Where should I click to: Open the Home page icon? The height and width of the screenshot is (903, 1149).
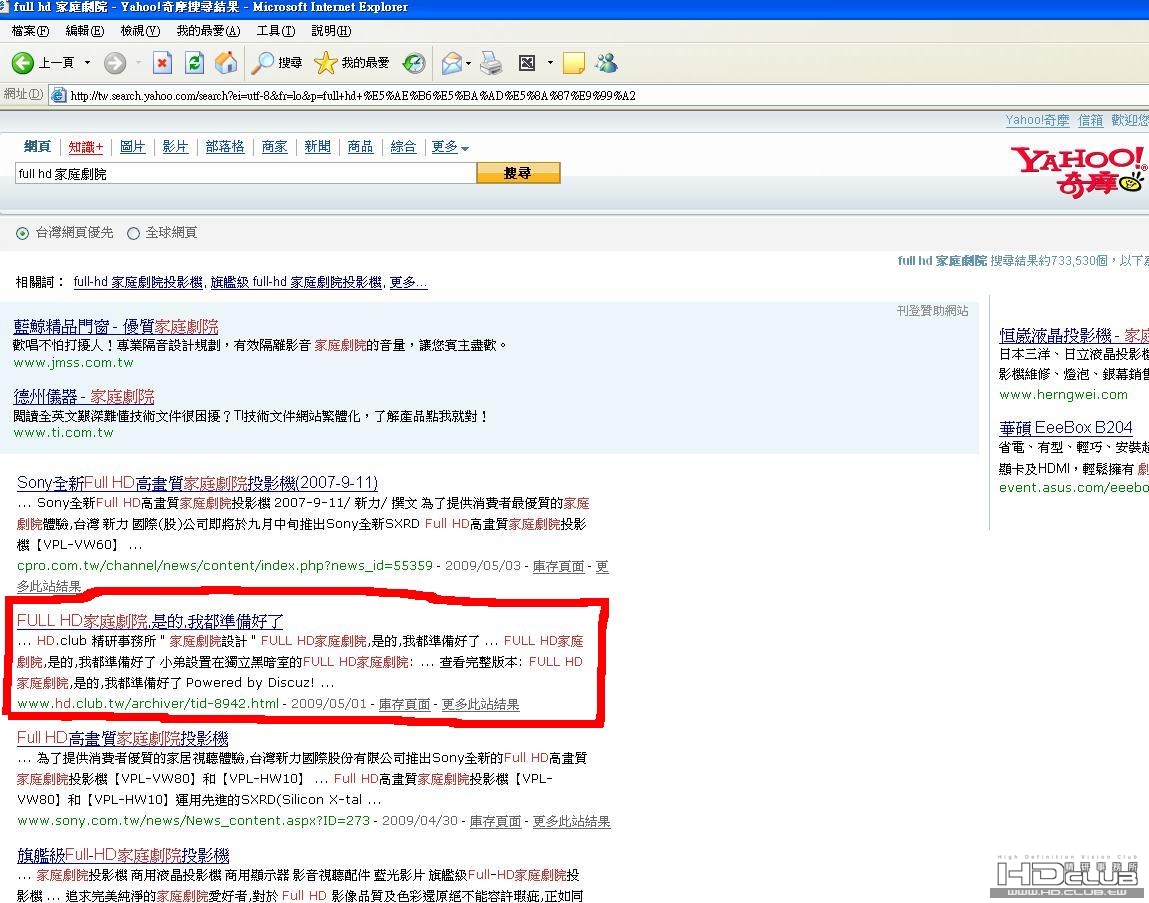pyautogui.click(x=226, y=63)
